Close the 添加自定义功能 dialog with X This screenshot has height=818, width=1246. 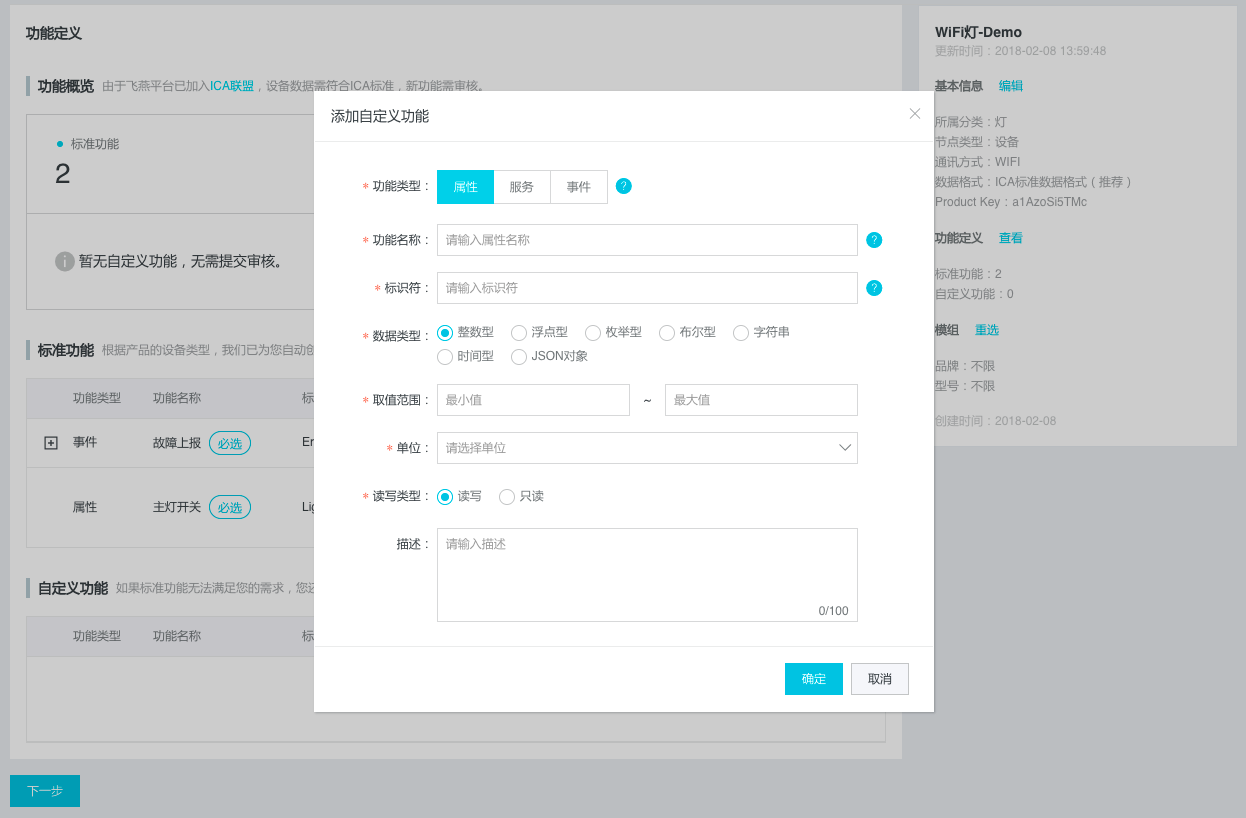pos(914,114)
